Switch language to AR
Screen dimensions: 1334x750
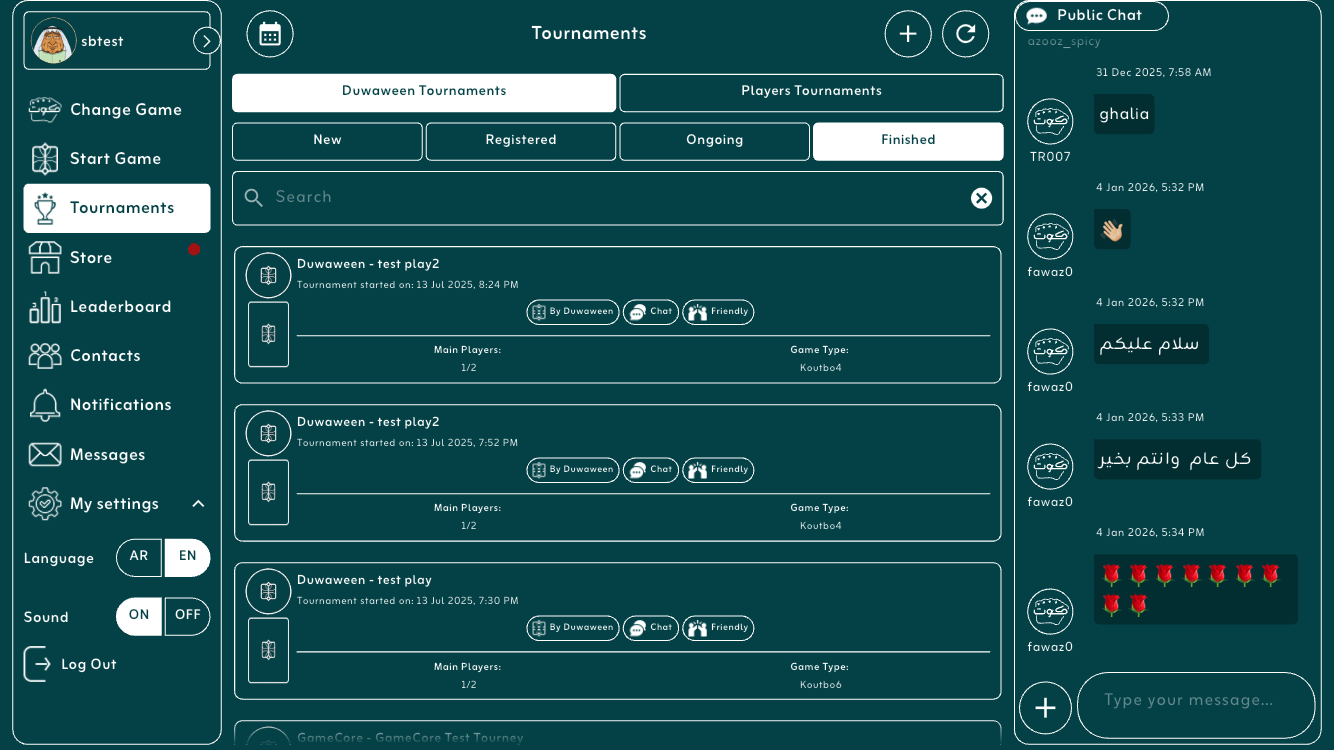tap(140, 557)
